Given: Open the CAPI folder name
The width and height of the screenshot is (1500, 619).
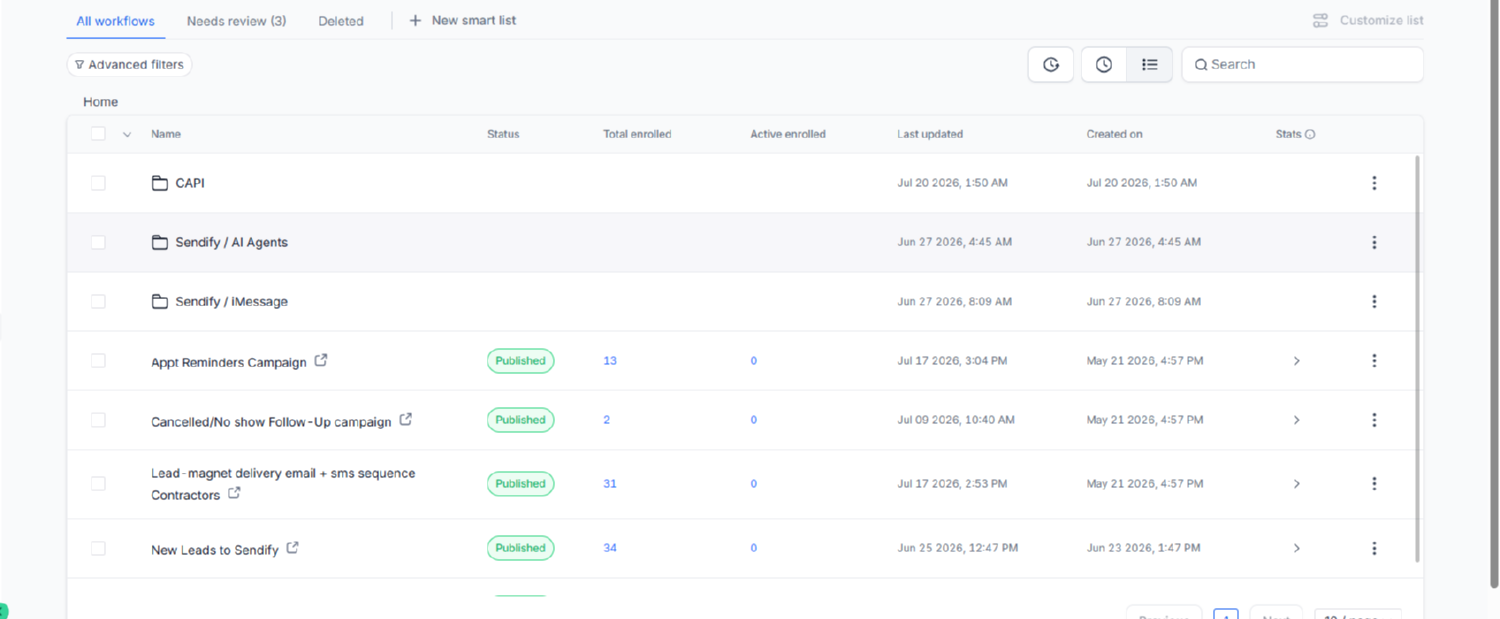Looking at the screenshot, I should pos(190,183).
